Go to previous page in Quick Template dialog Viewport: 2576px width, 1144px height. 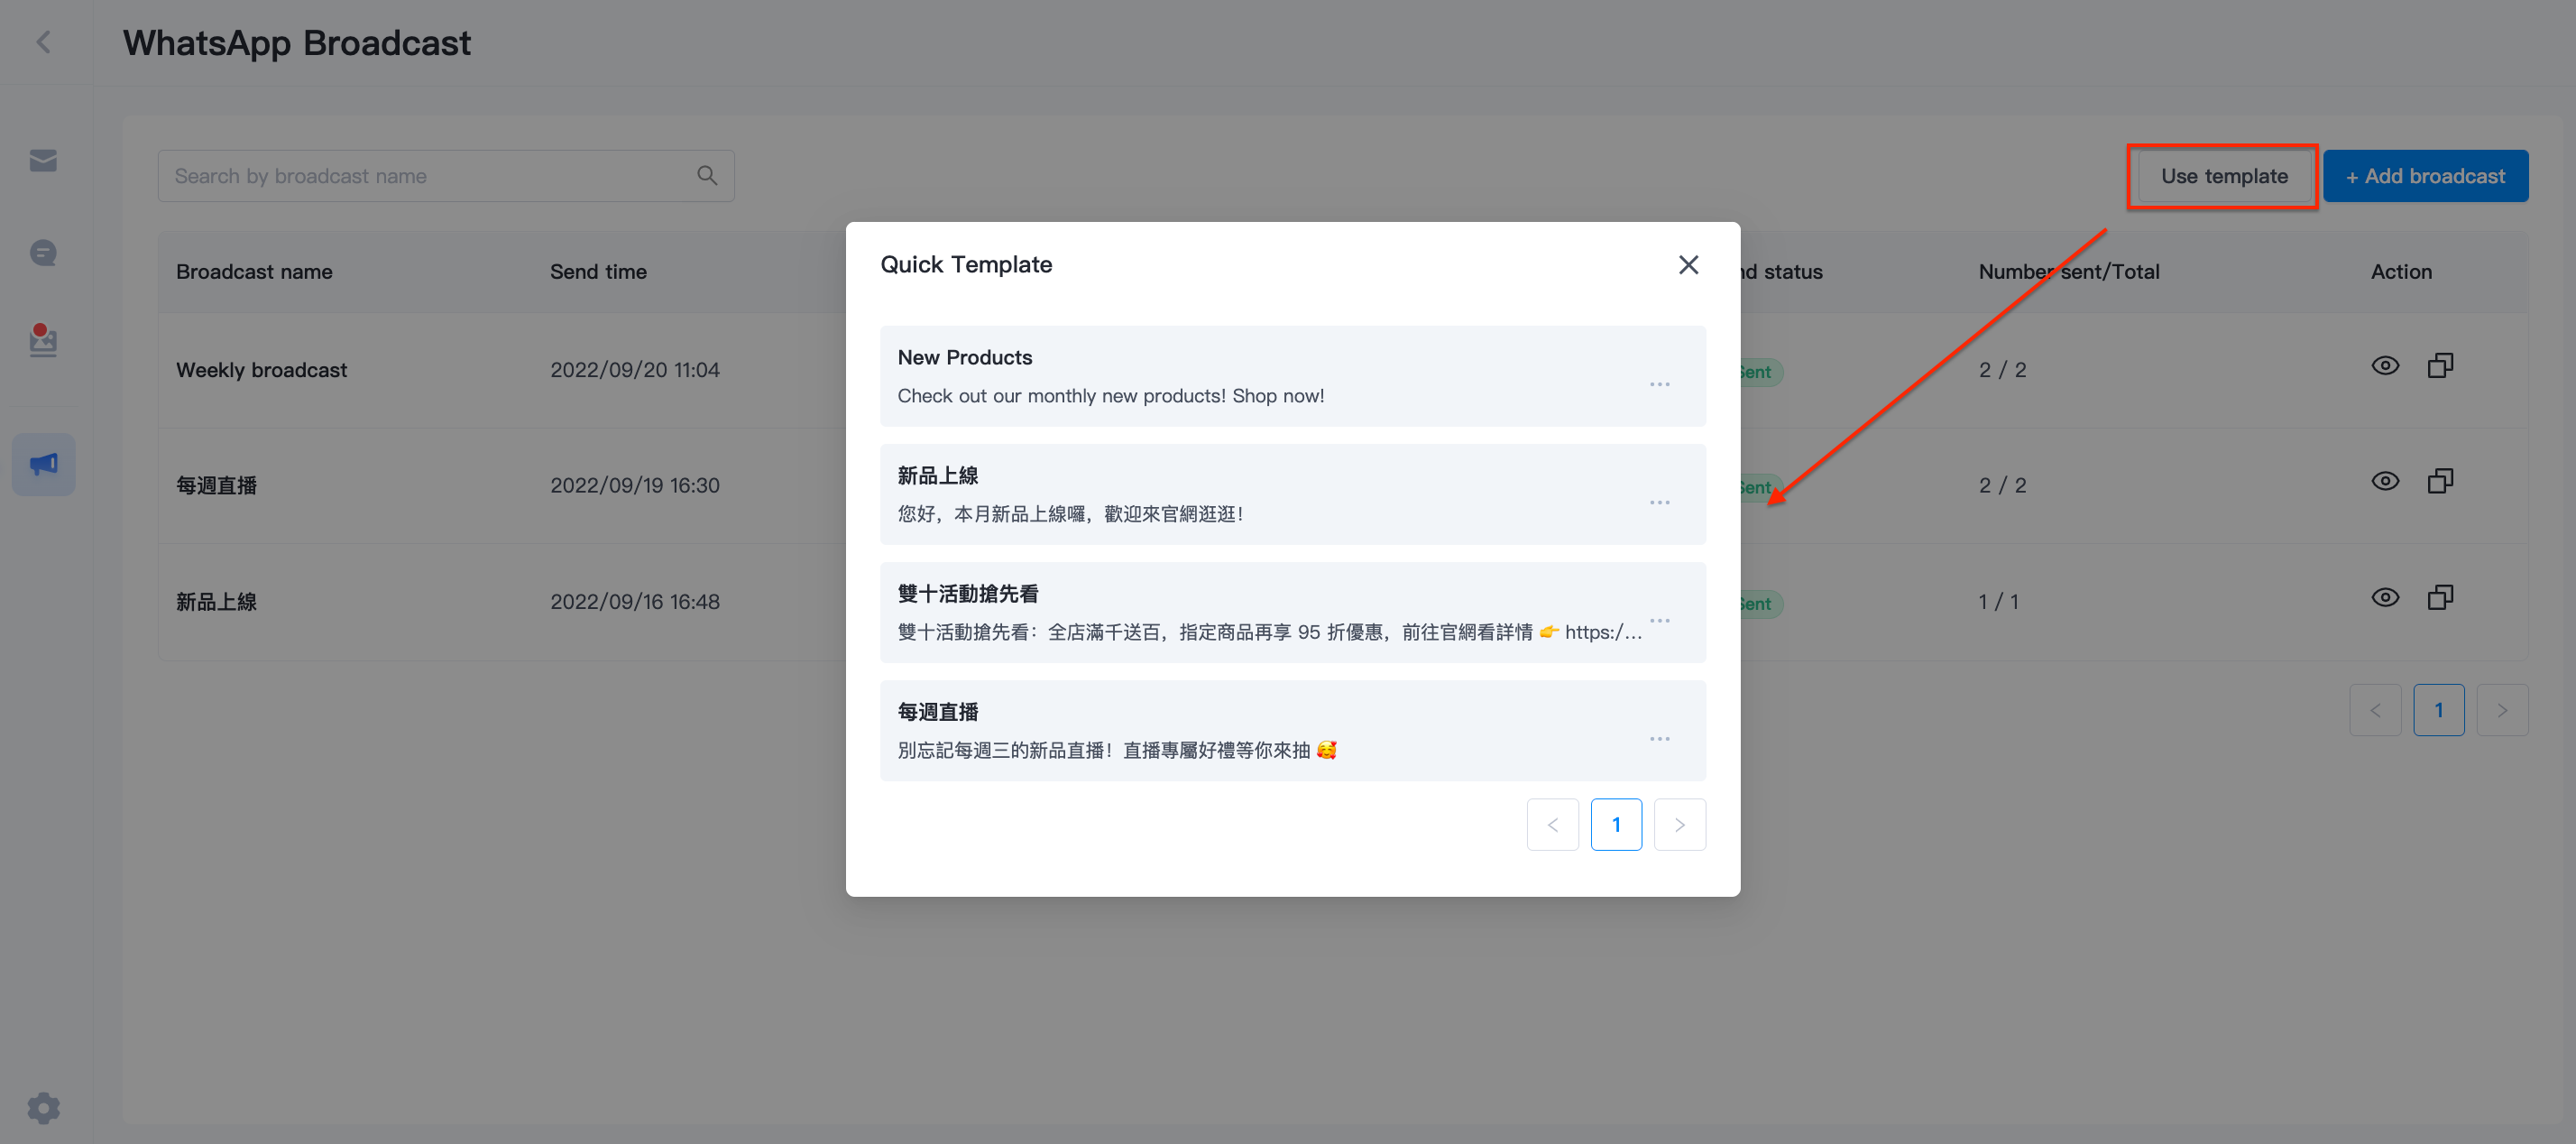pos(1553,825)
